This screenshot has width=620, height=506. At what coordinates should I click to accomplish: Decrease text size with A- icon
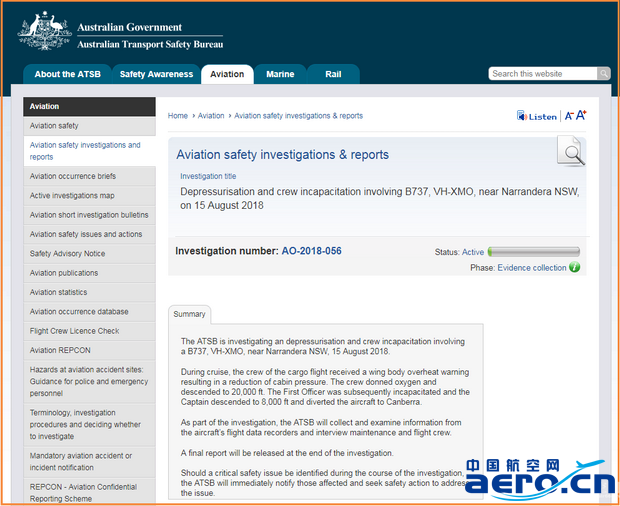(x=569, y=116)
